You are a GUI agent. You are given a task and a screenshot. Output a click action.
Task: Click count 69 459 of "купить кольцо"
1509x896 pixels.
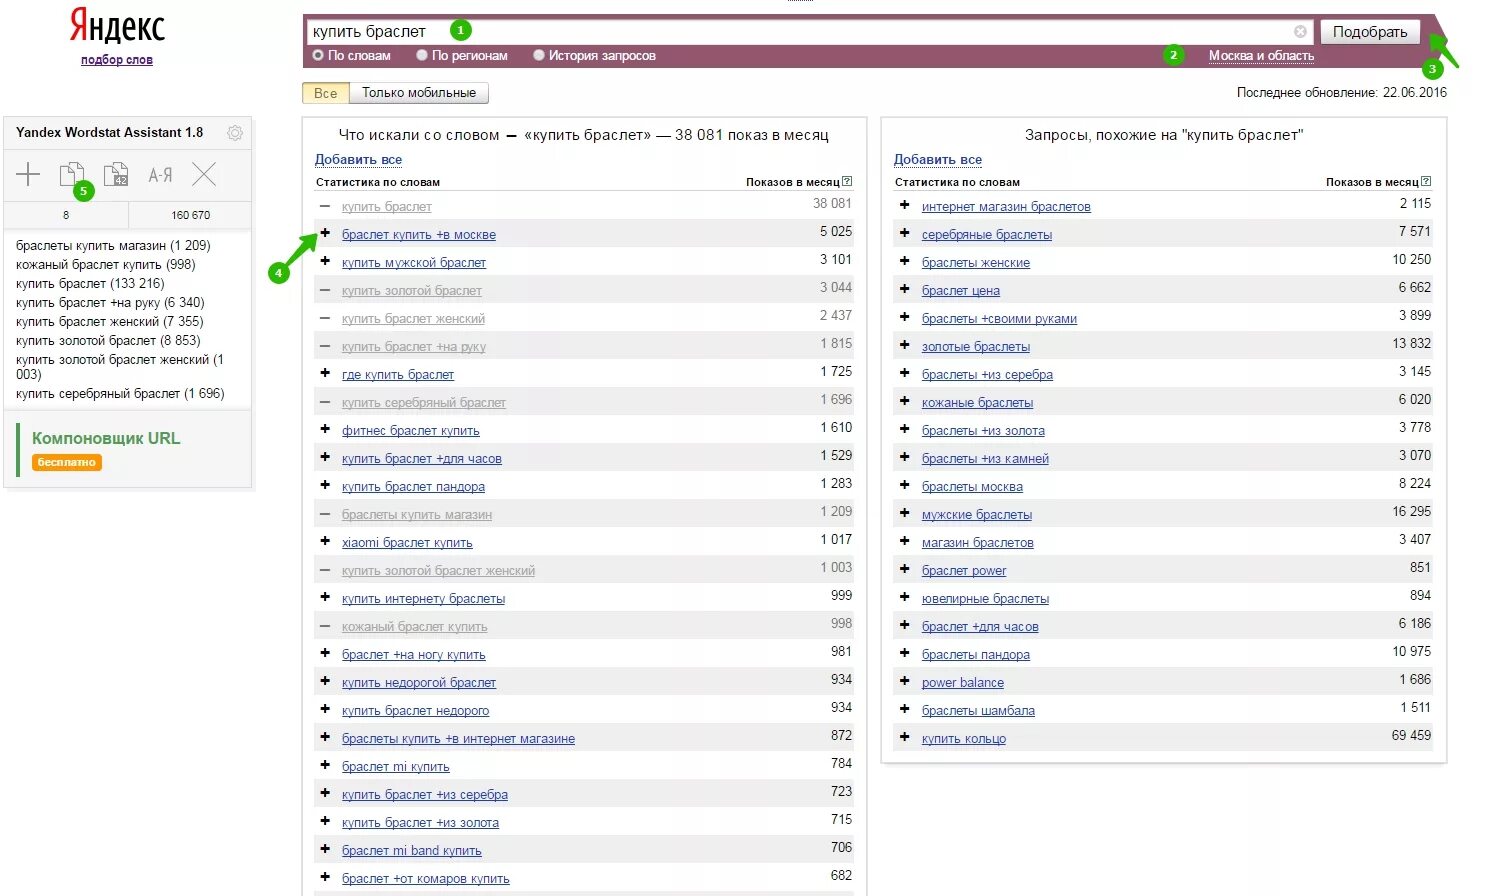1411,736
